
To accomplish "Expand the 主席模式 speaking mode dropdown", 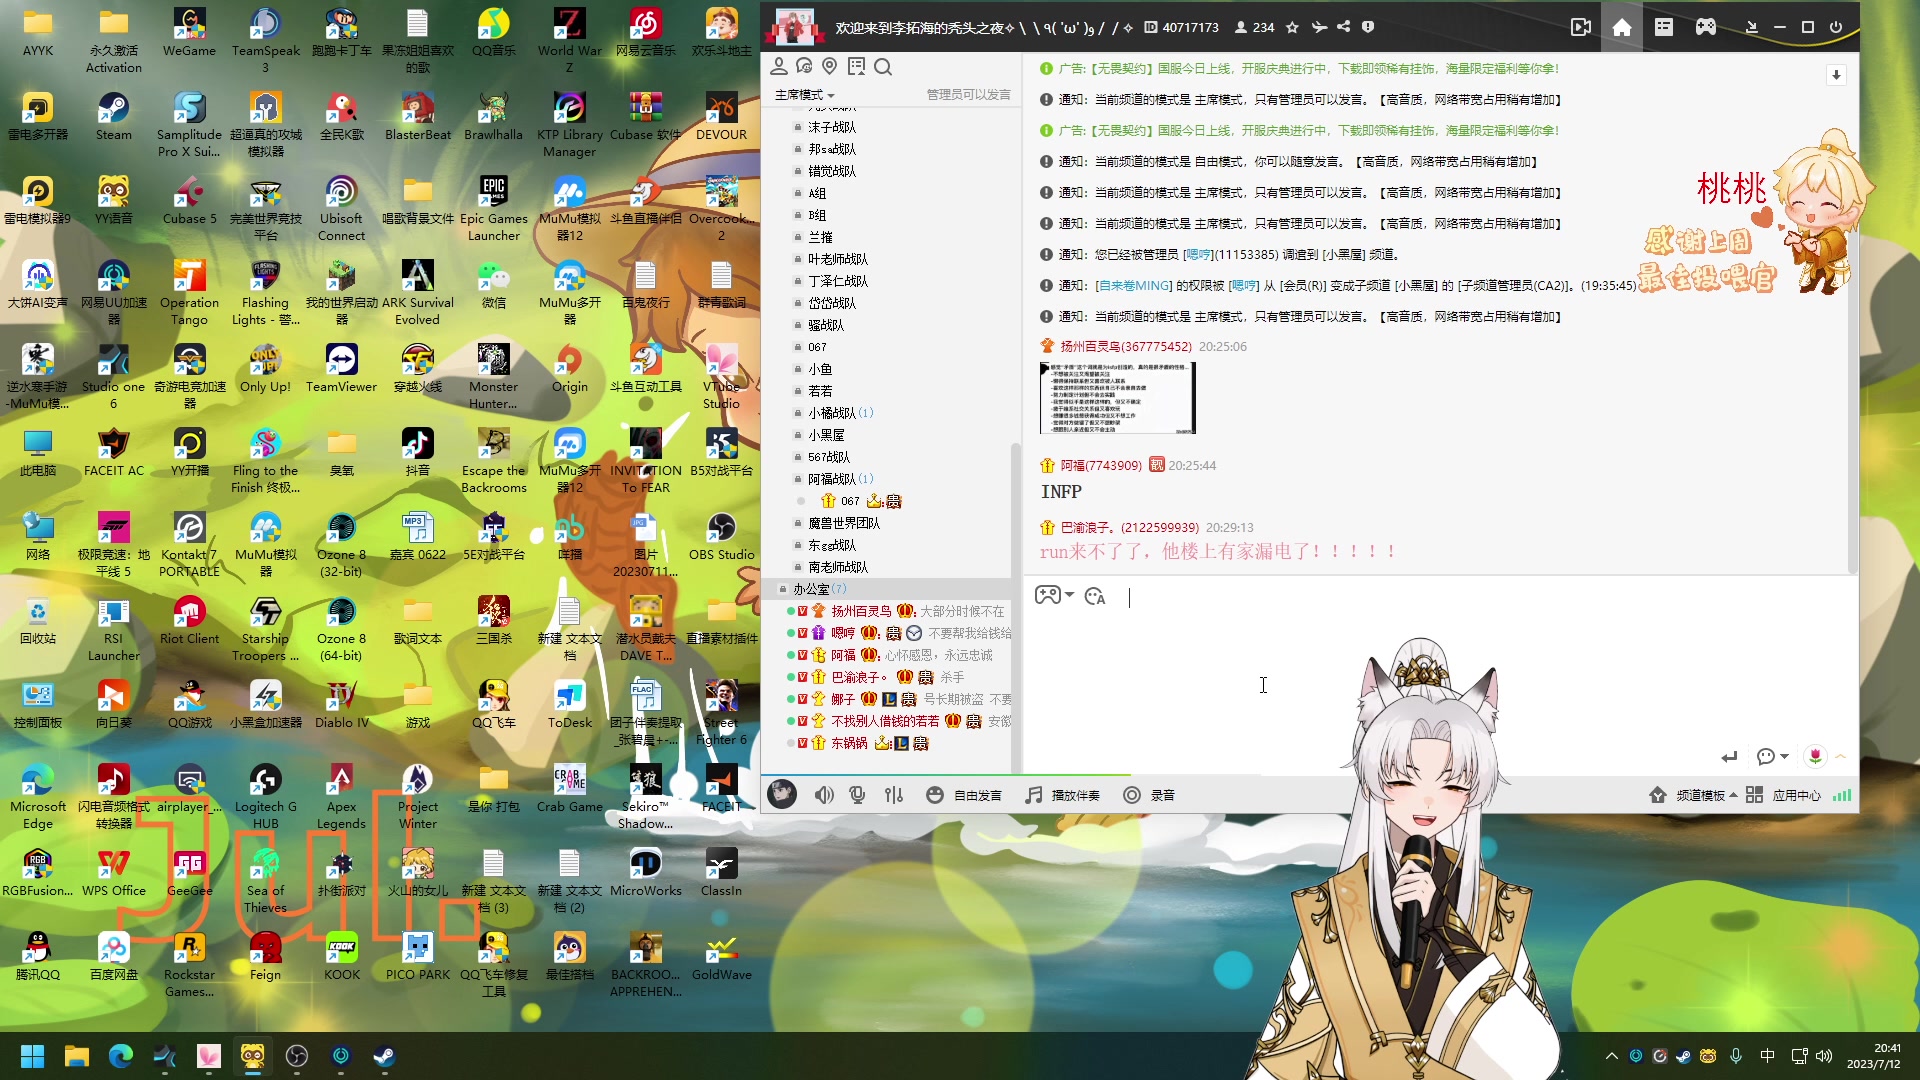I will (x=804, y=95).
